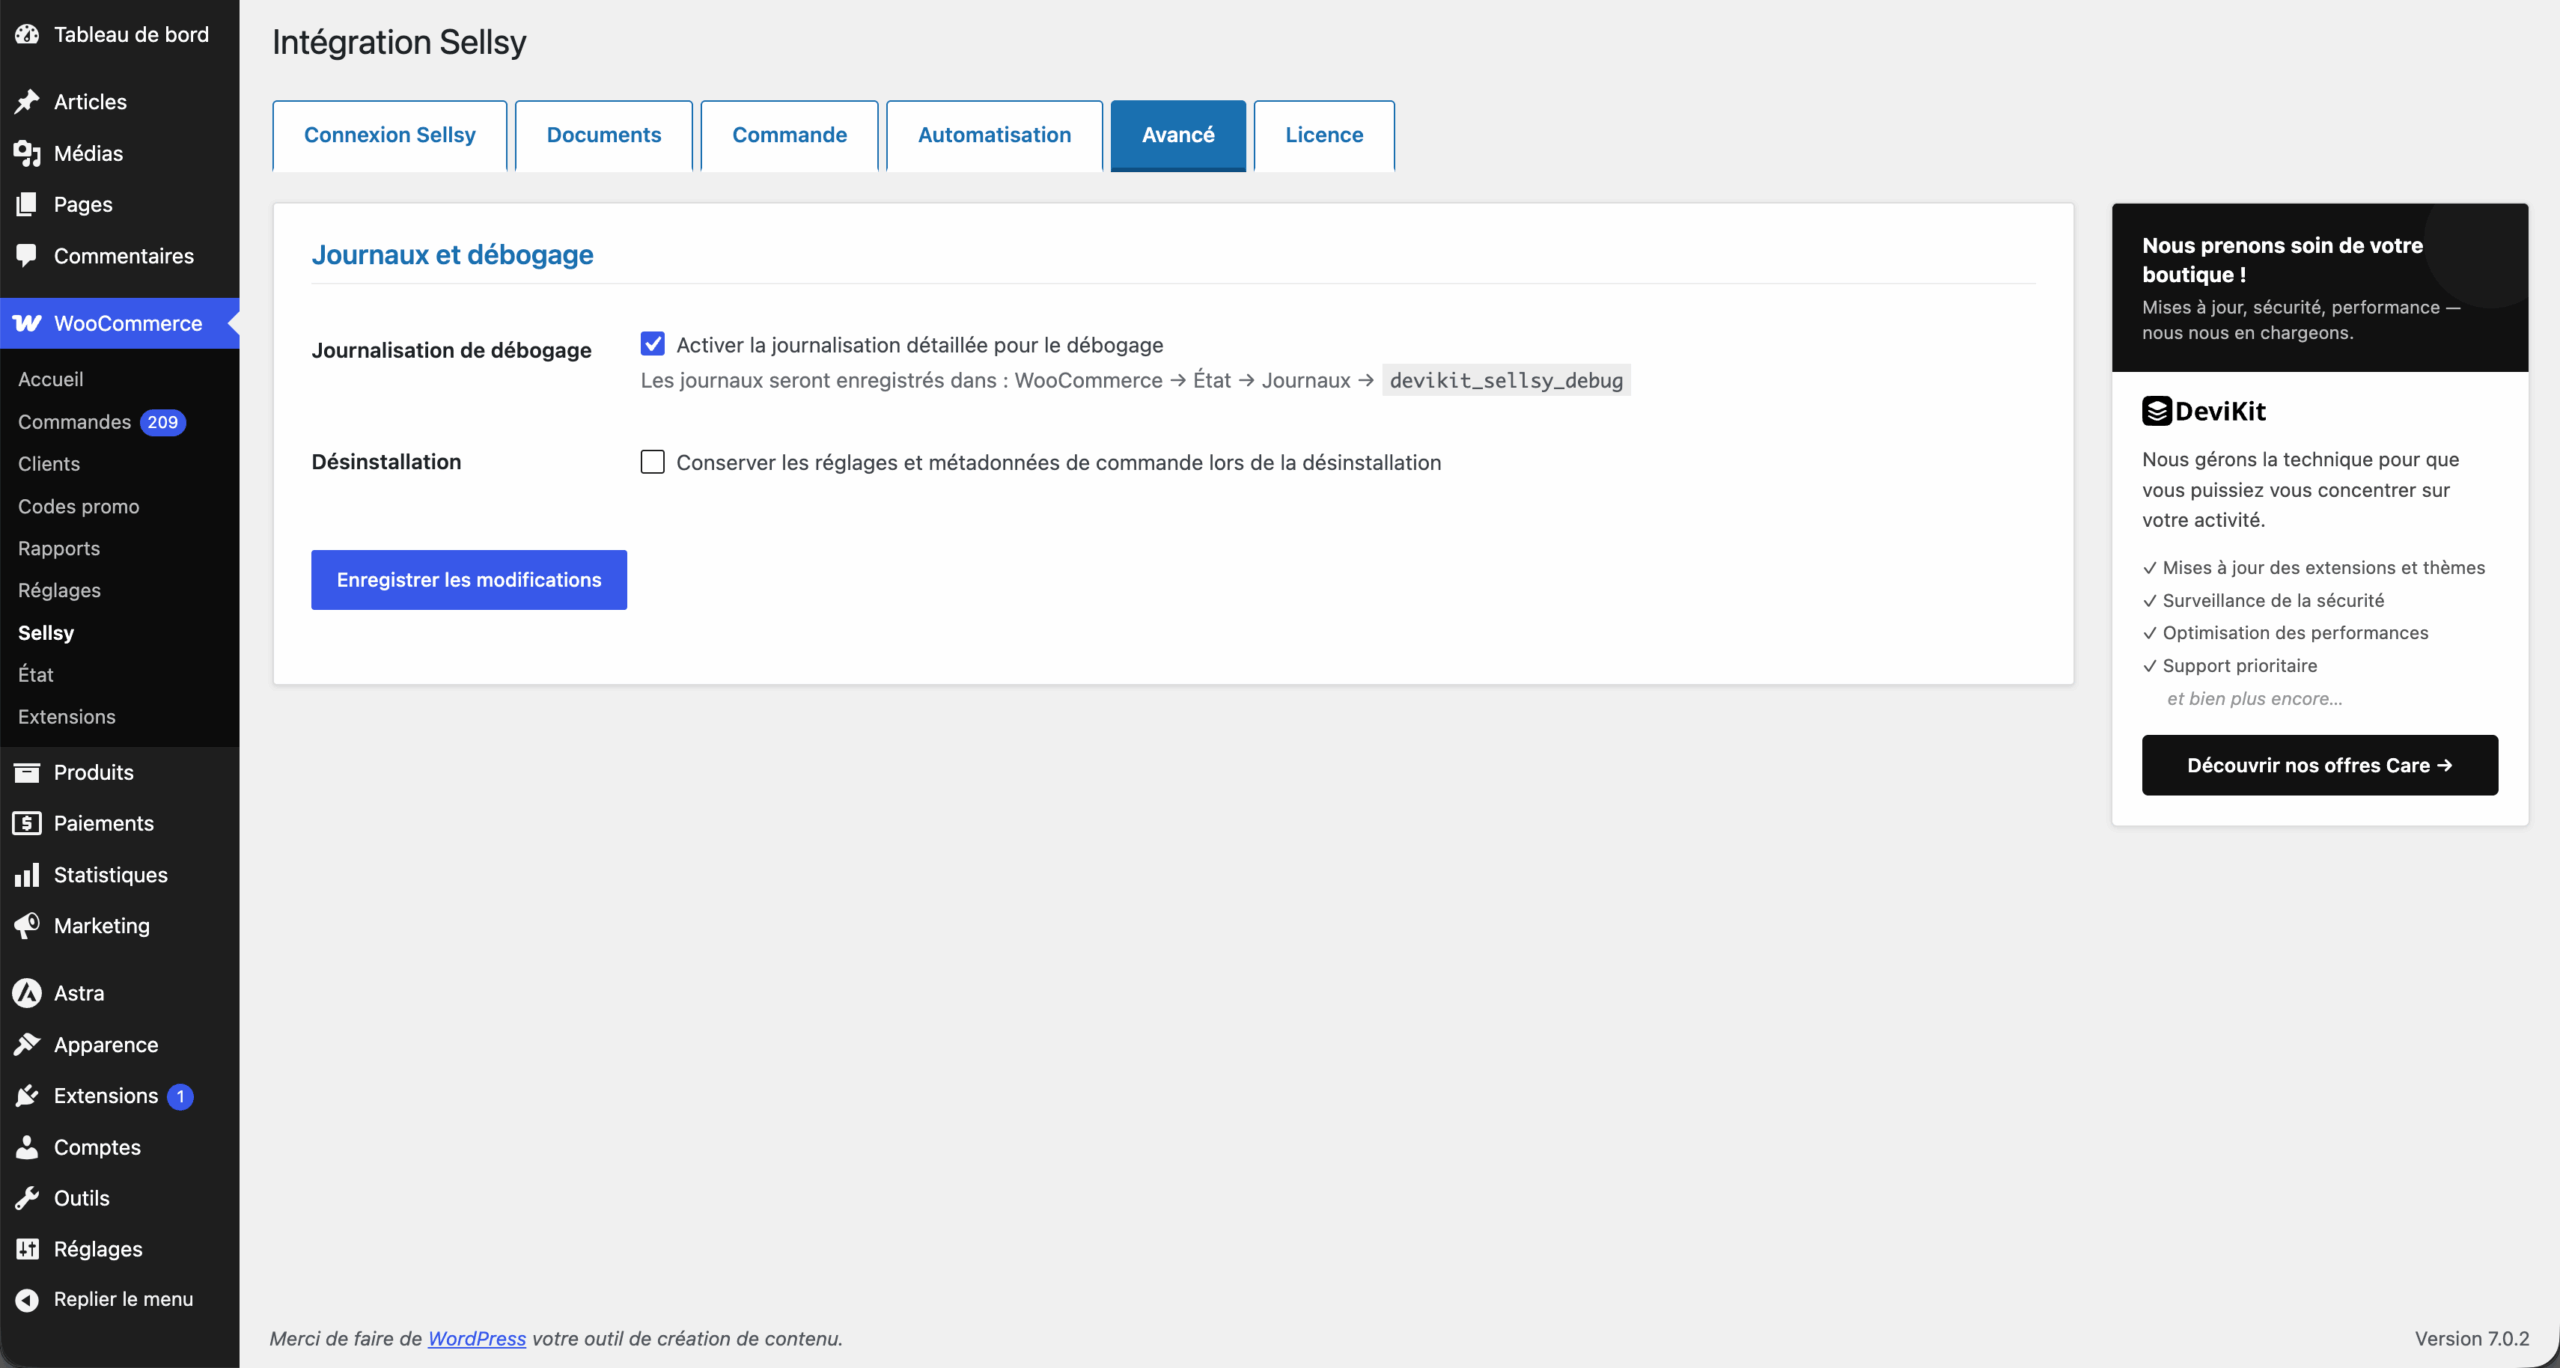Click the WooCommerce logo icon
The width and height of the screenshot is (2560, 1368).
tap(27, 323)
